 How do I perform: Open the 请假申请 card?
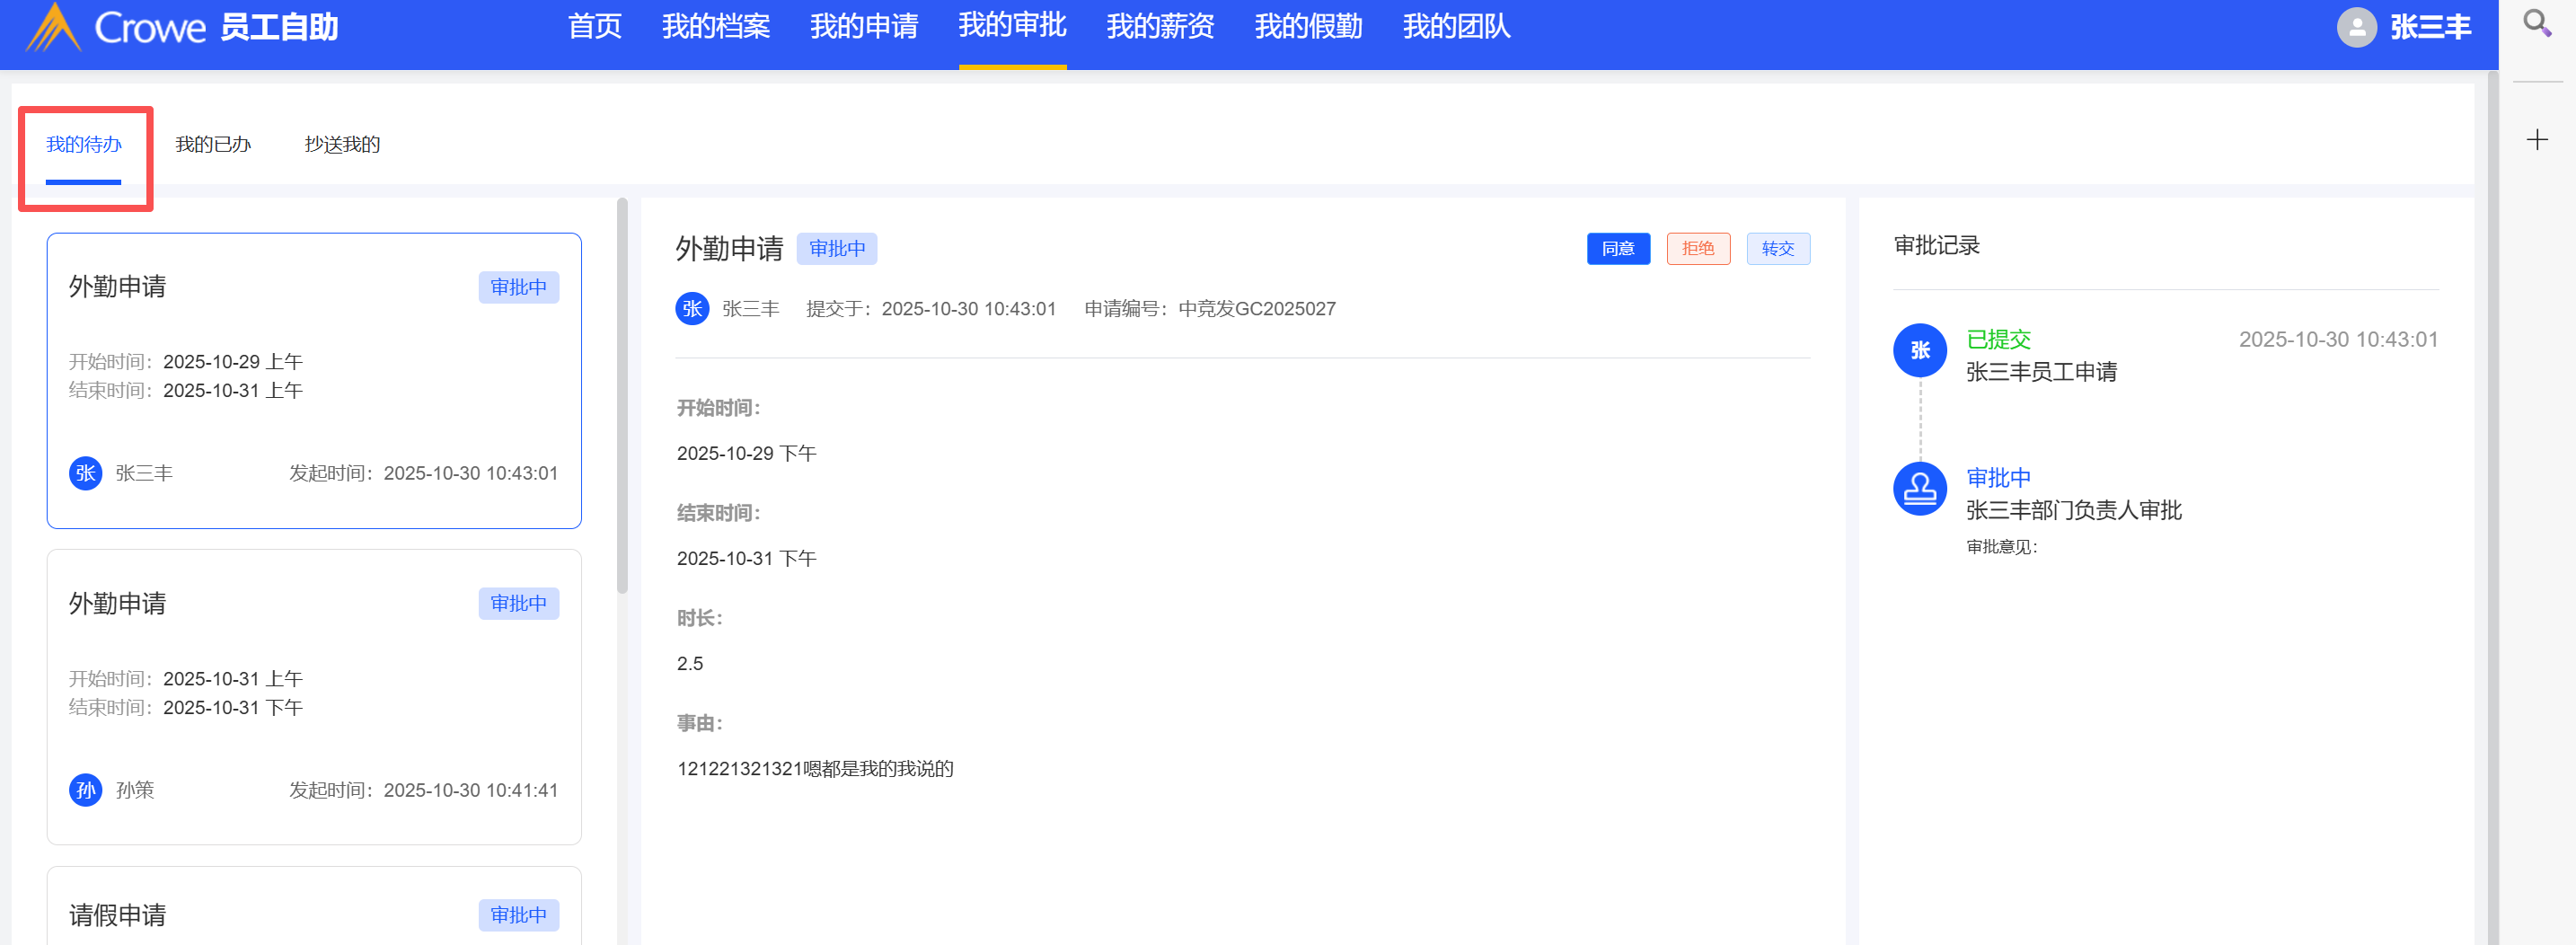pyautogui.click(x=314, y=906)
